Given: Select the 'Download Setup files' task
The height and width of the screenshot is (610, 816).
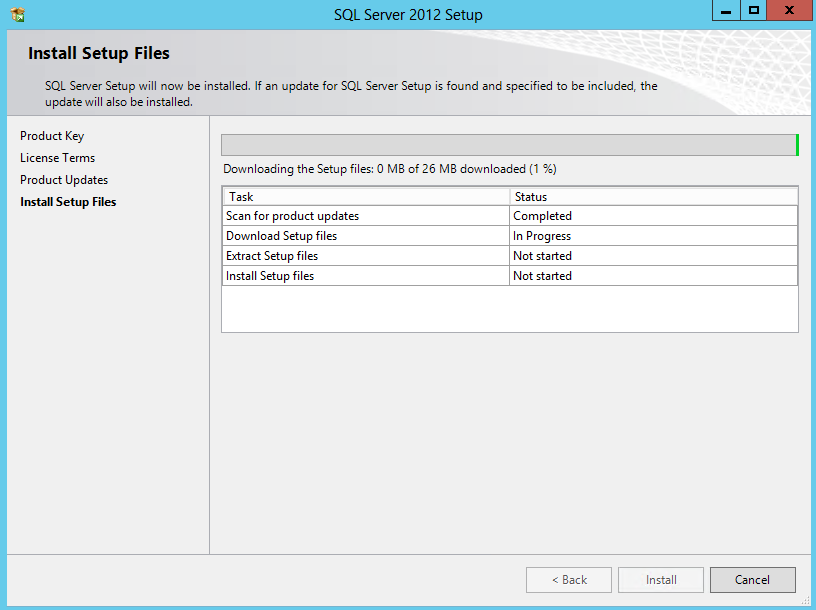Looking at the screenshot, I should click(x=366, y=236).
